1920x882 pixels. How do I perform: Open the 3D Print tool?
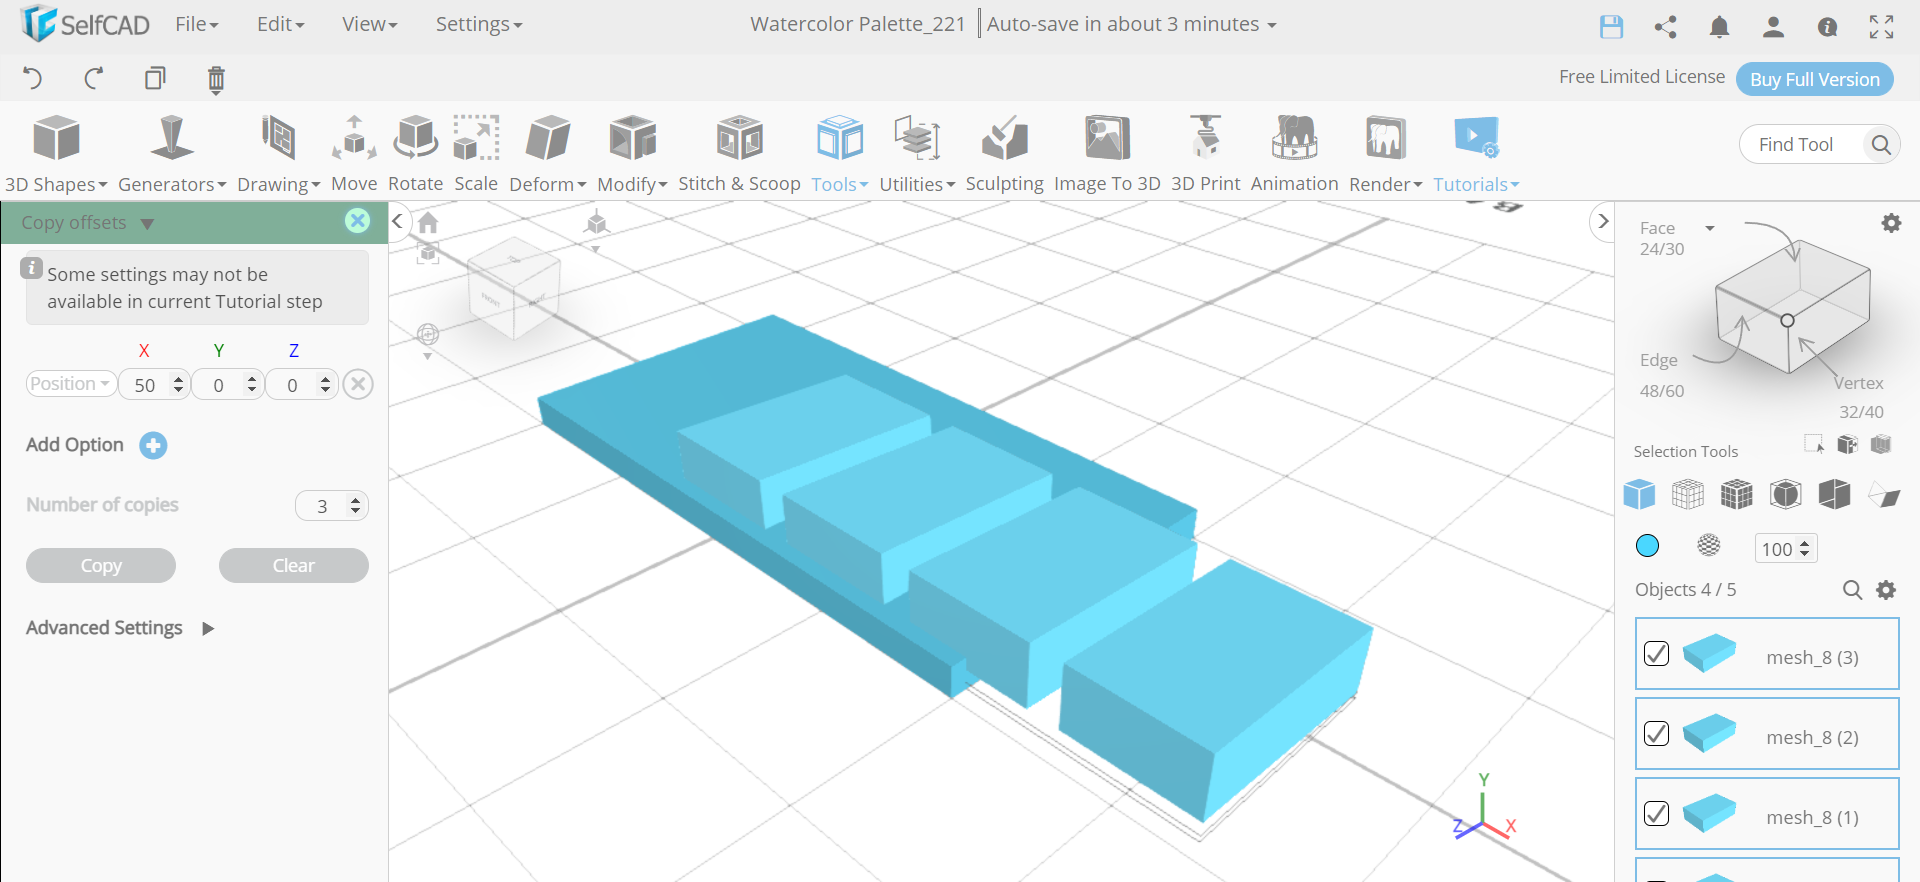(x=1205, y=154)
